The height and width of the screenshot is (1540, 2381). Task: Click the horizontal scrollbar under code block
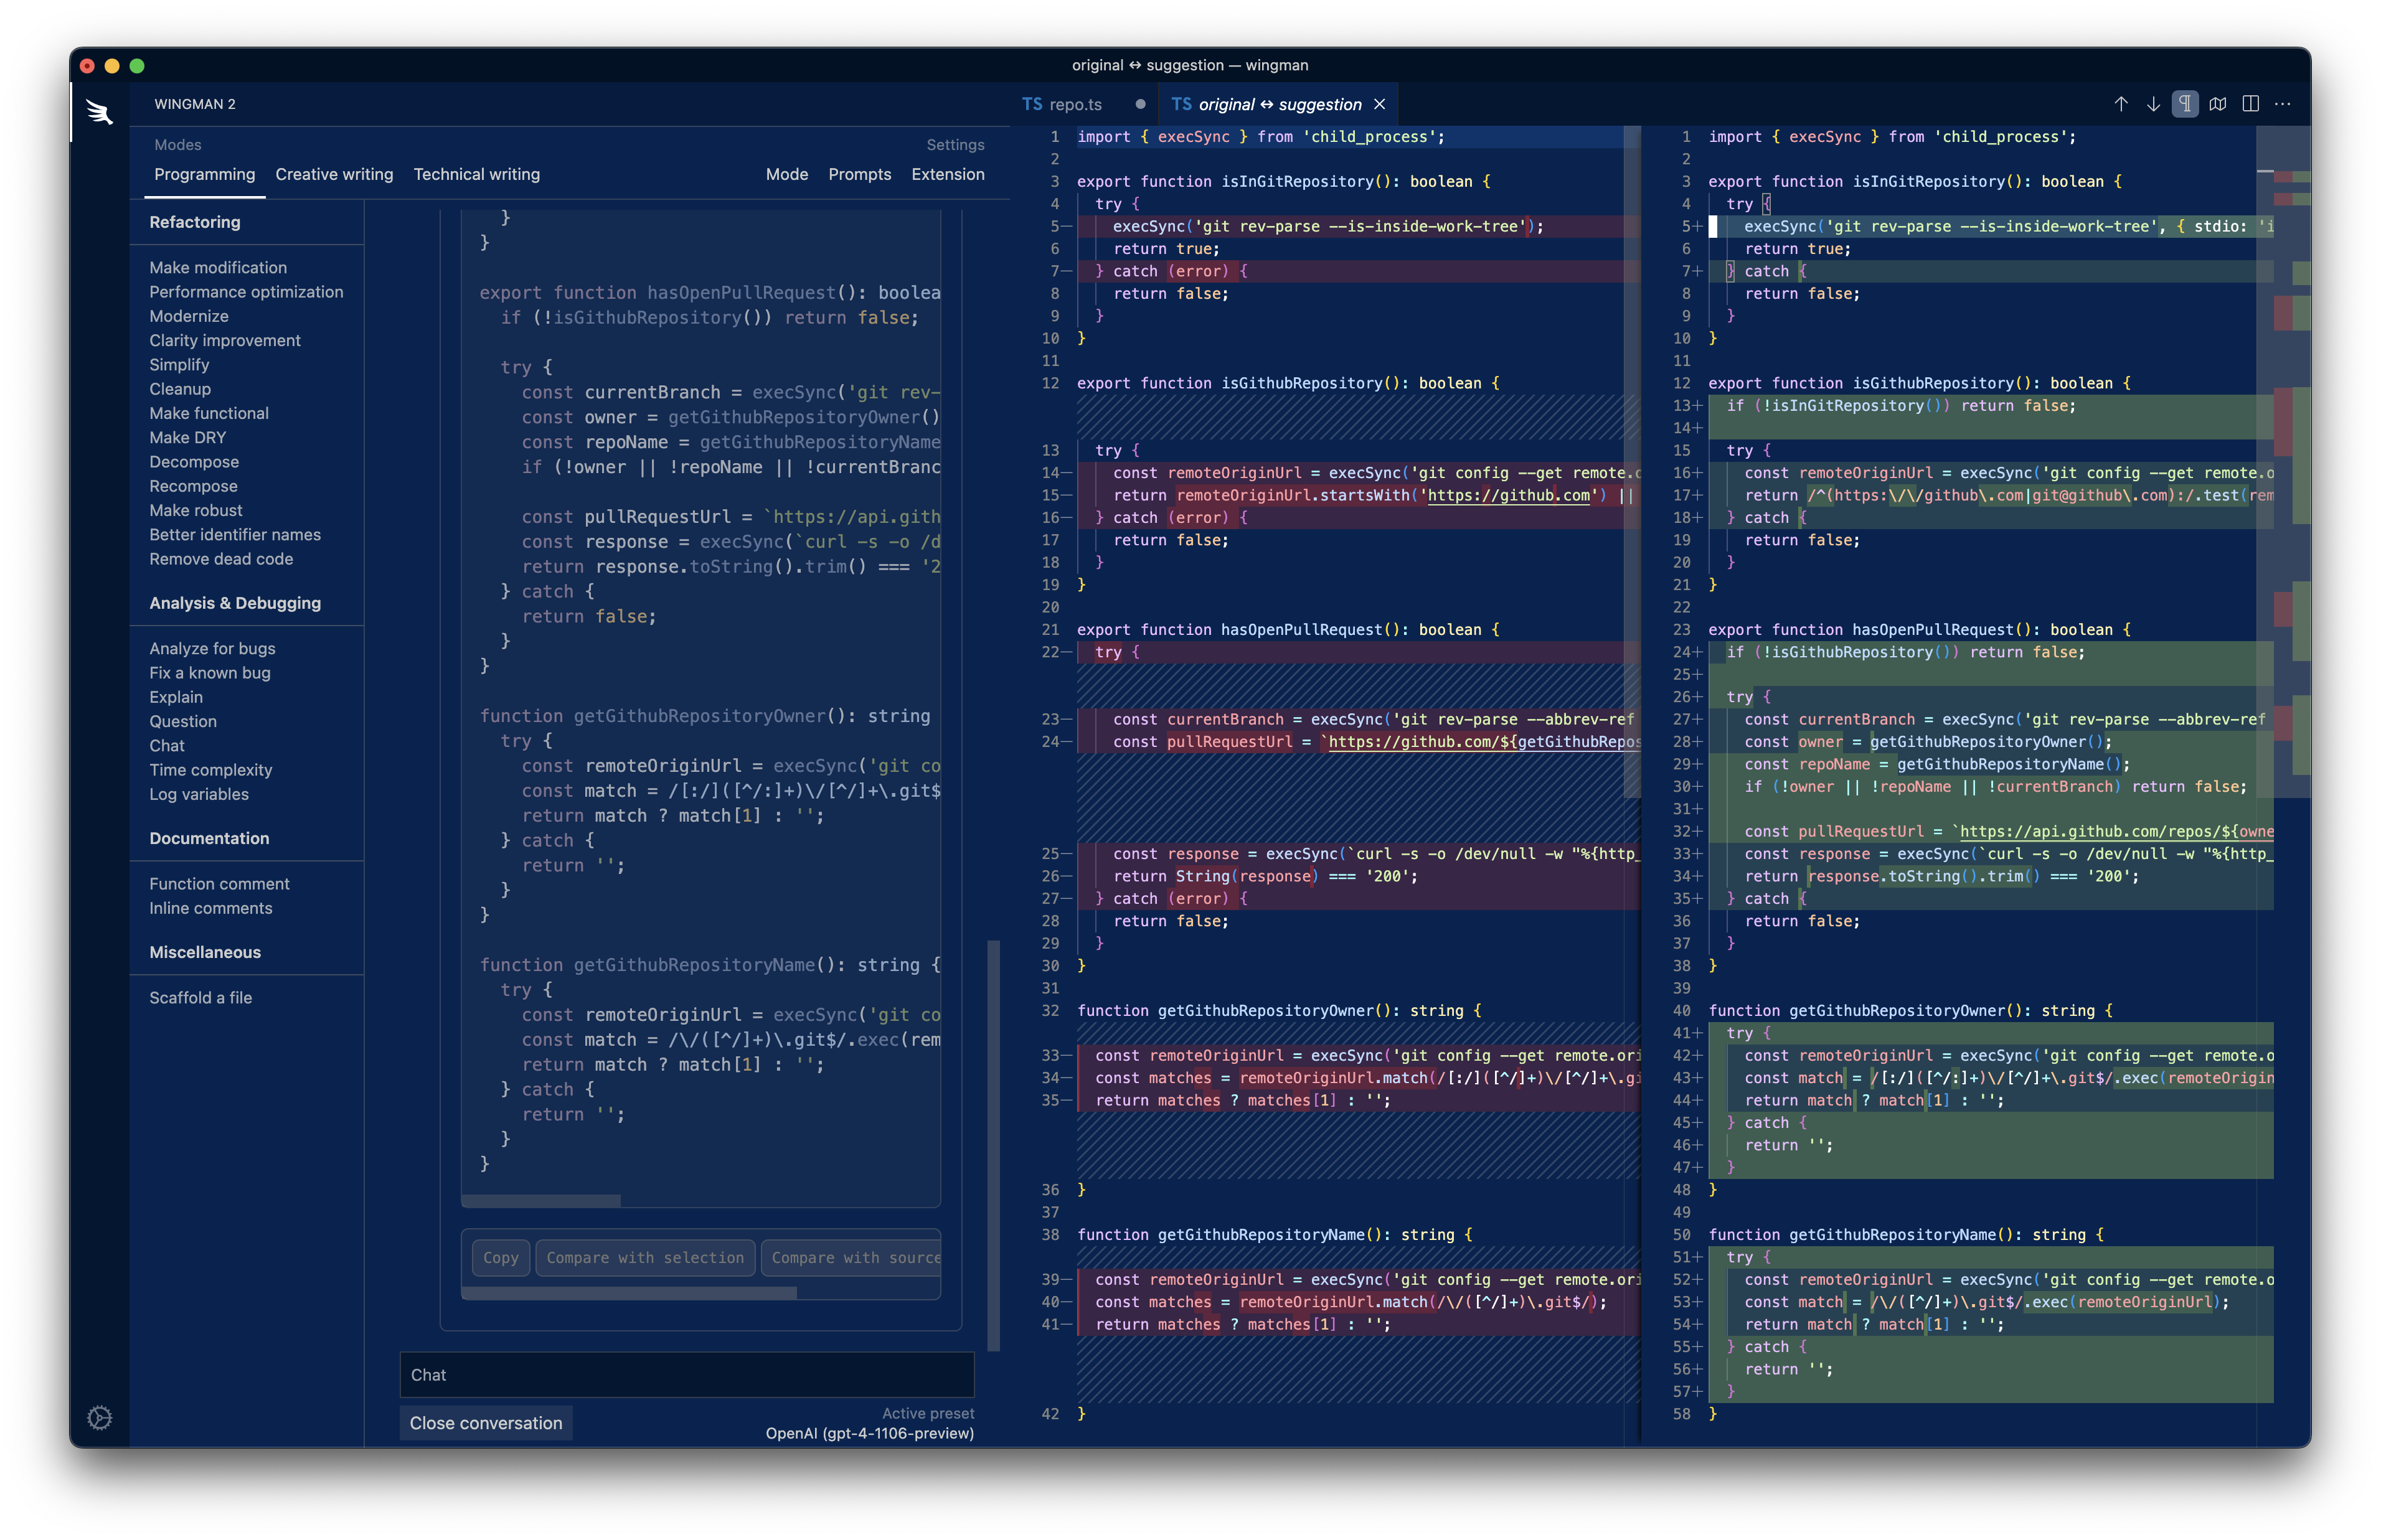tap(541, 1200)
